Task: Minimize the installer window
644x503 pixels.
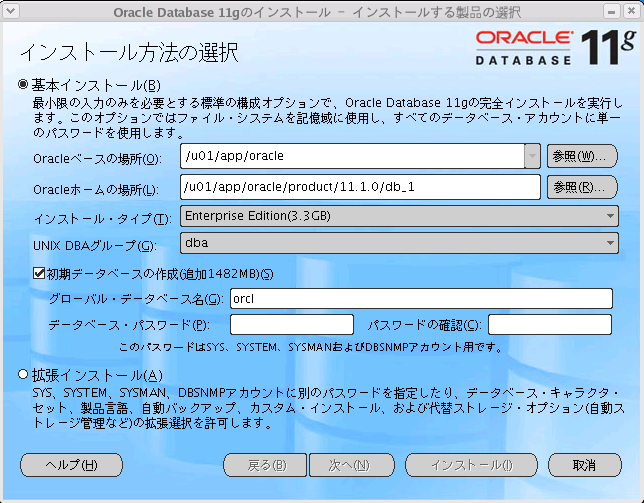Action: point(611,11)
